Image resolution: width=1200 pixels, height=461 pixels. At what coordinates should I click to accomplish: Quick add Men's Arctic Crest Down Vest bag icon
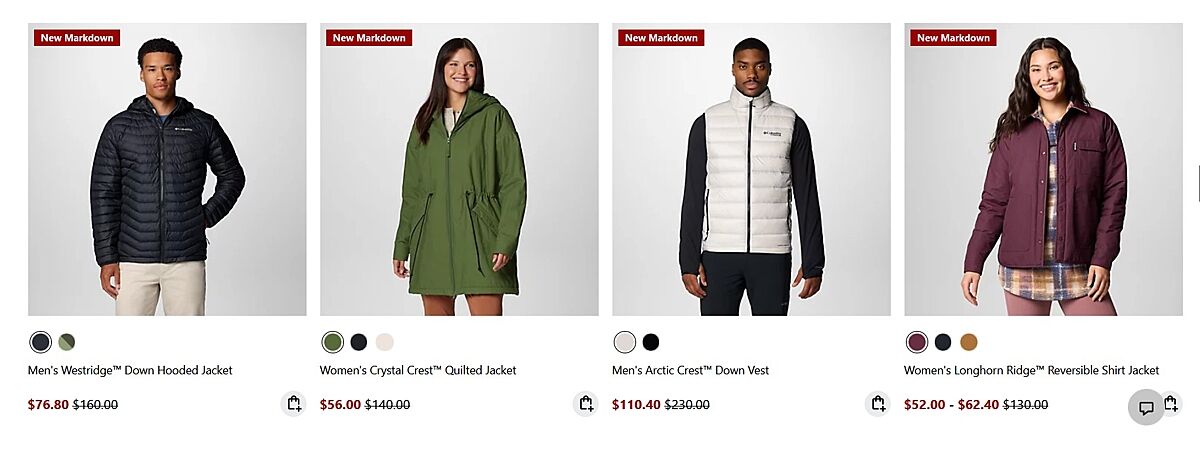[878, 404]
